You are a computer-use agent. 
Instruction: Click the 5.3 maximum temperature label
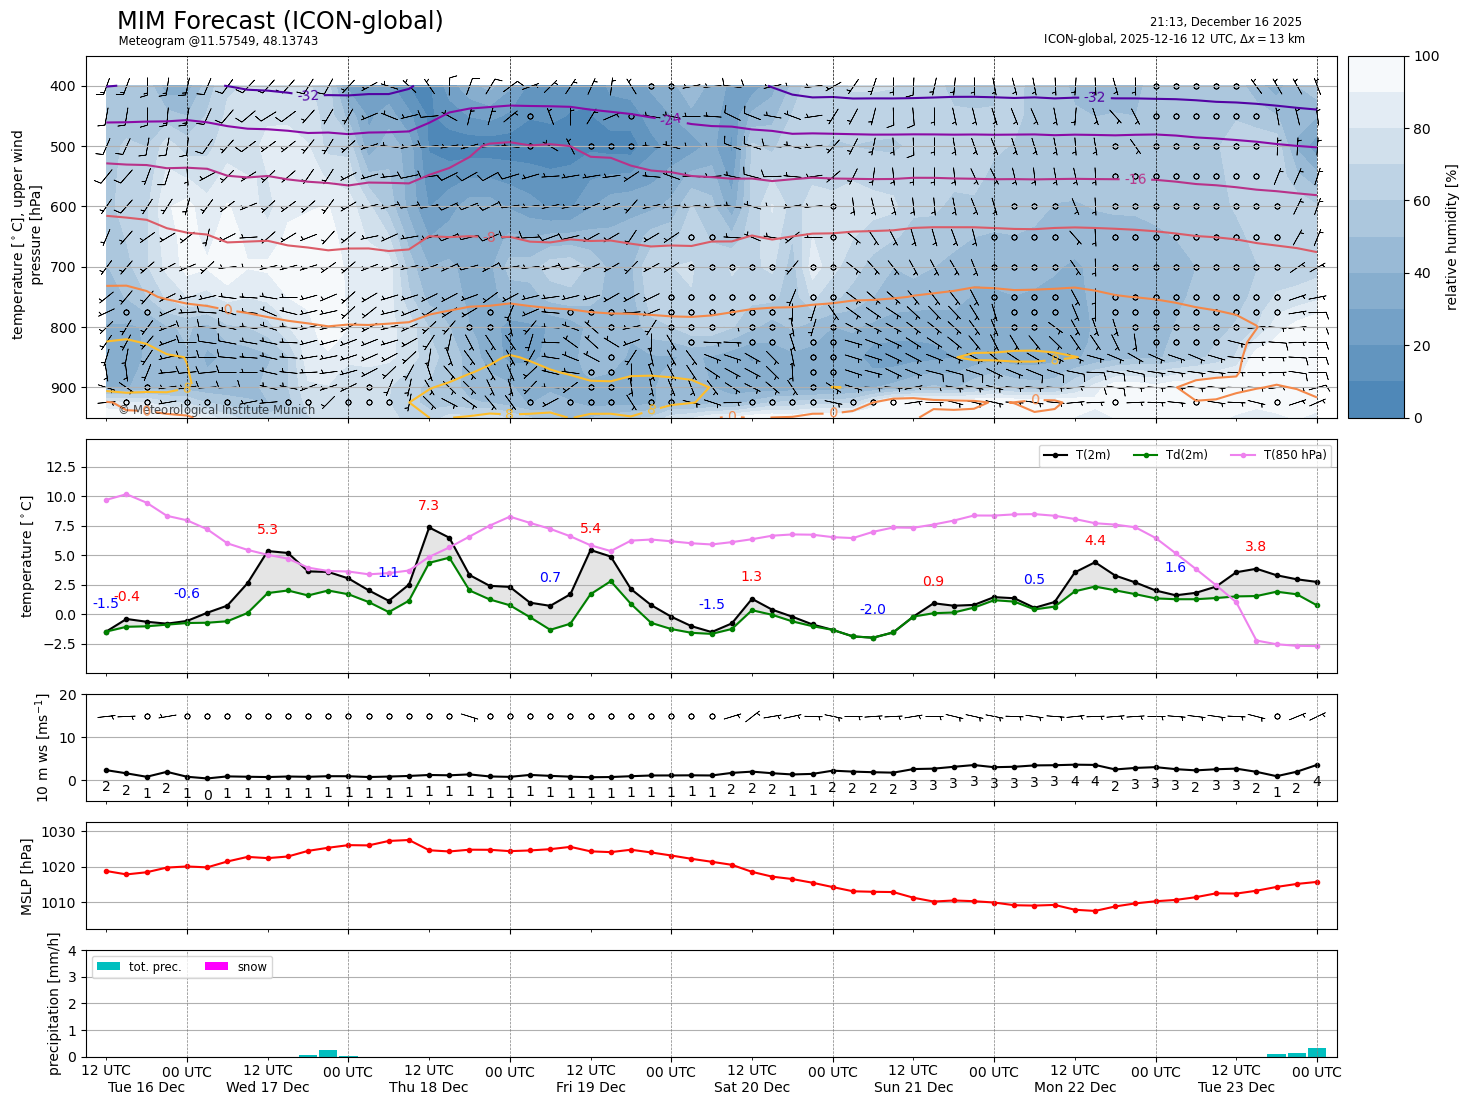click(x=267, y=530)
